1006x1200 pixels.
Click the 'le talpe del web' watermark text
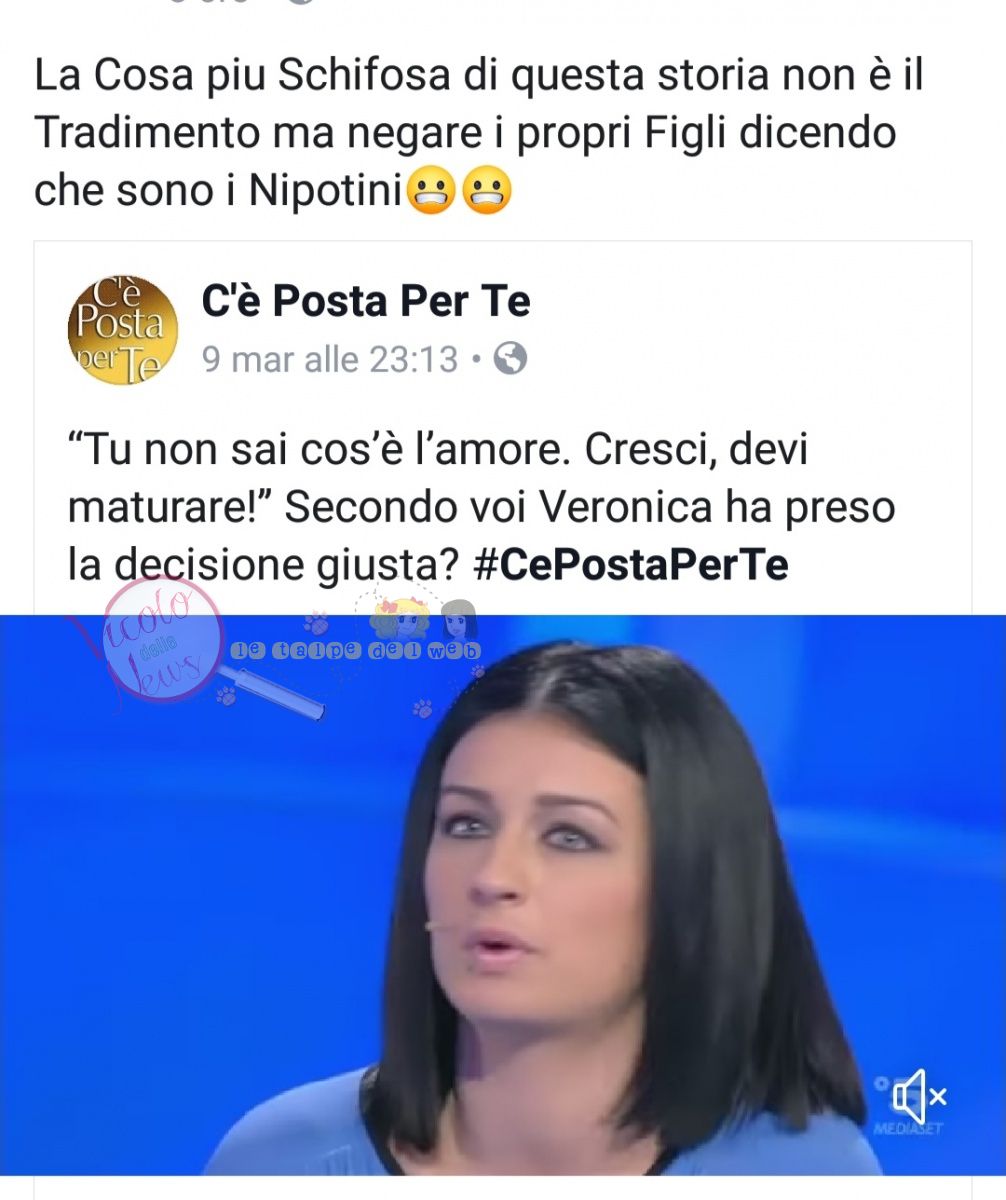pyautogui.click(x=356, y=651)
